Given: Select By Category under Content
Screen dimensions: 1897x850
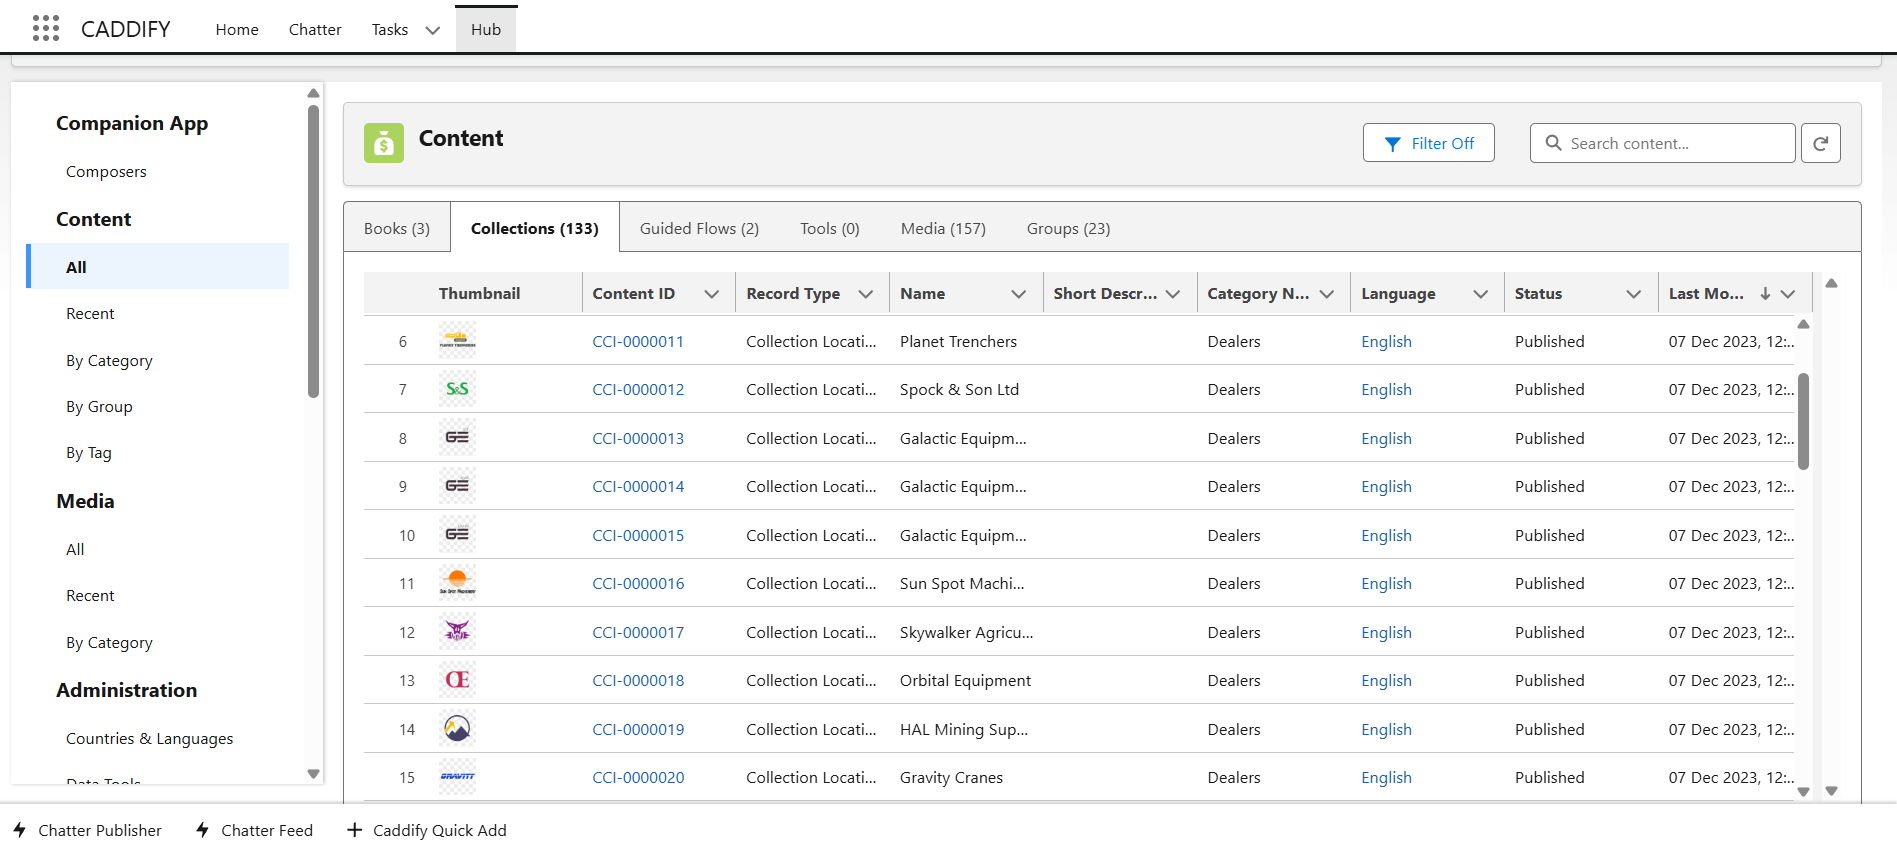Looking at the screenshot, I should pos(109,361).
